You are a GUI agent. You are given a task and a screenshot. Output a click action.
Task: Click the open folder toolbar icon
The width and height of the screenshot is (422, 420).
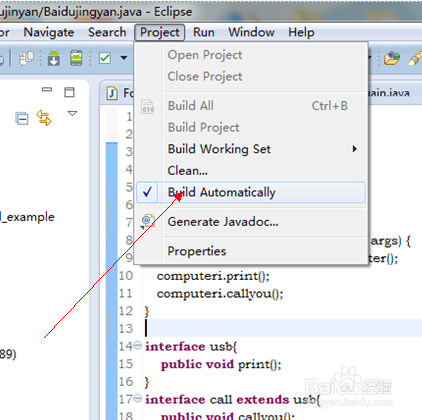(x=392, y=58)
